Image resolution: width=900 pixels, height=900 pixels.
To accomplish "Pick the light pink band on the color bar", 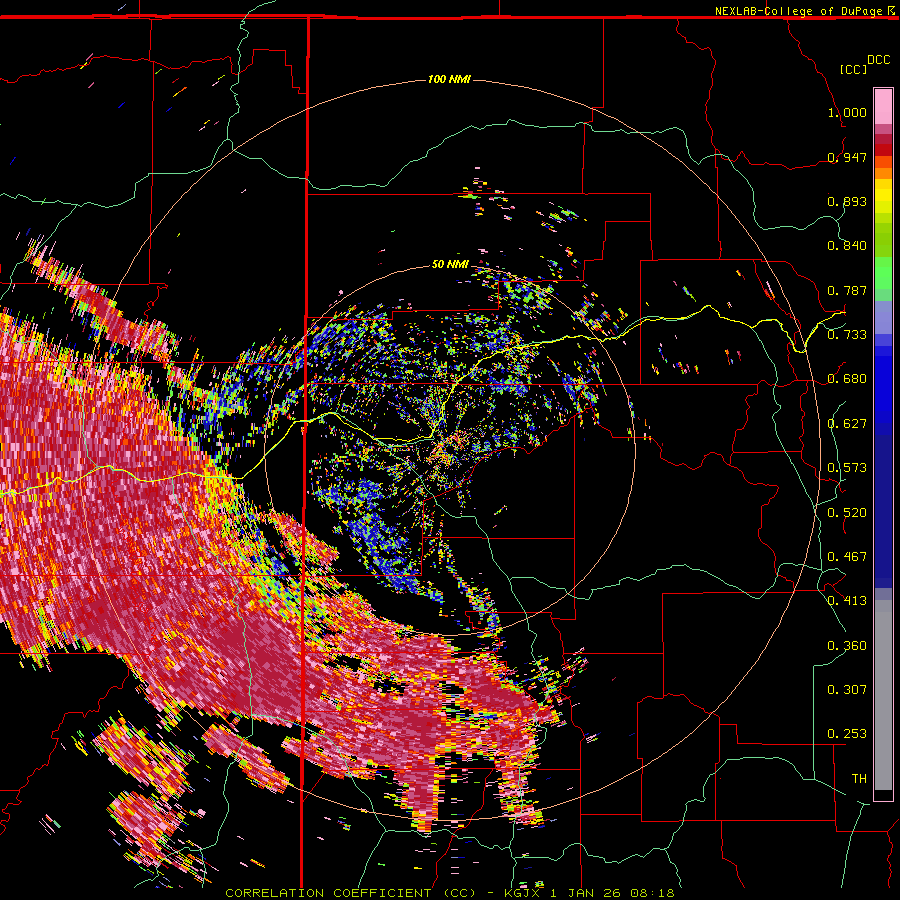I will (x=883, y=106).
